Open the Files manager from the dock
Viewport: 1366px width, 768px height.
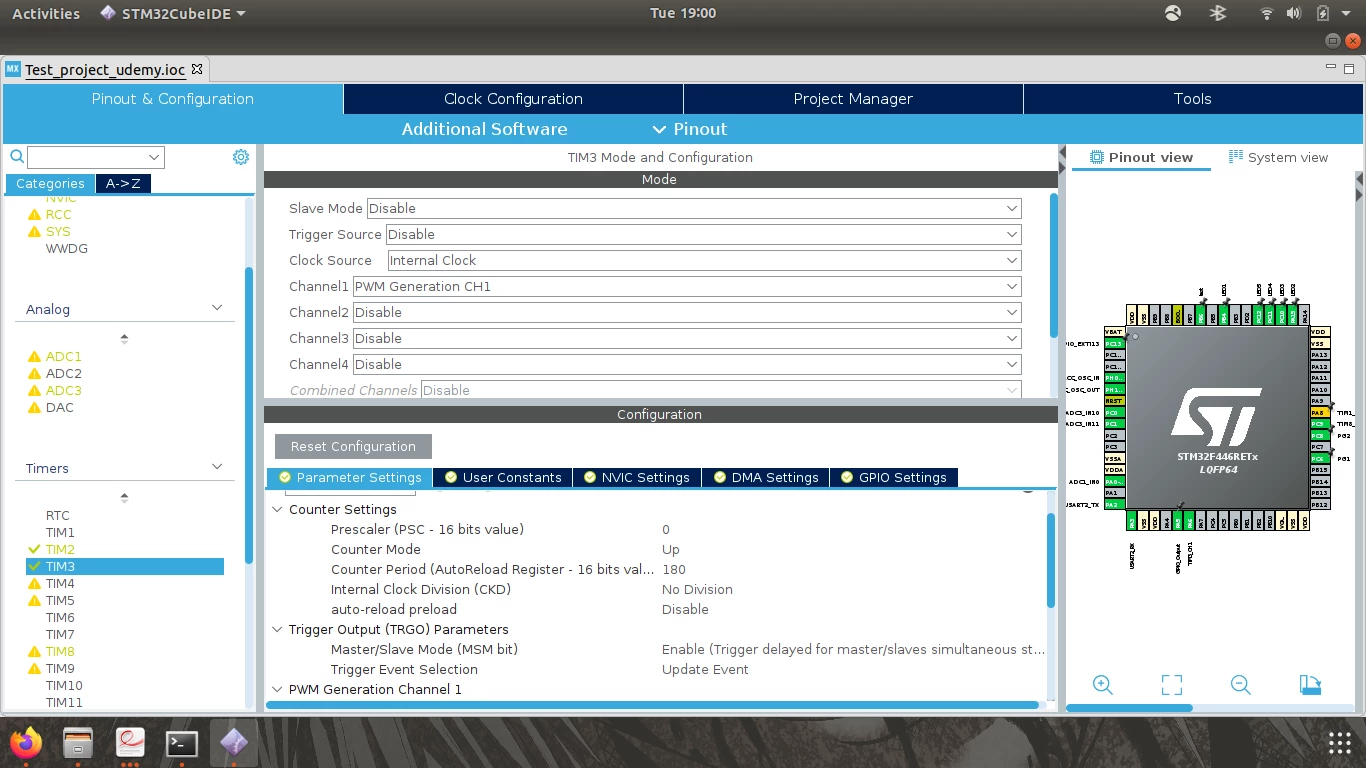(78, 743)
